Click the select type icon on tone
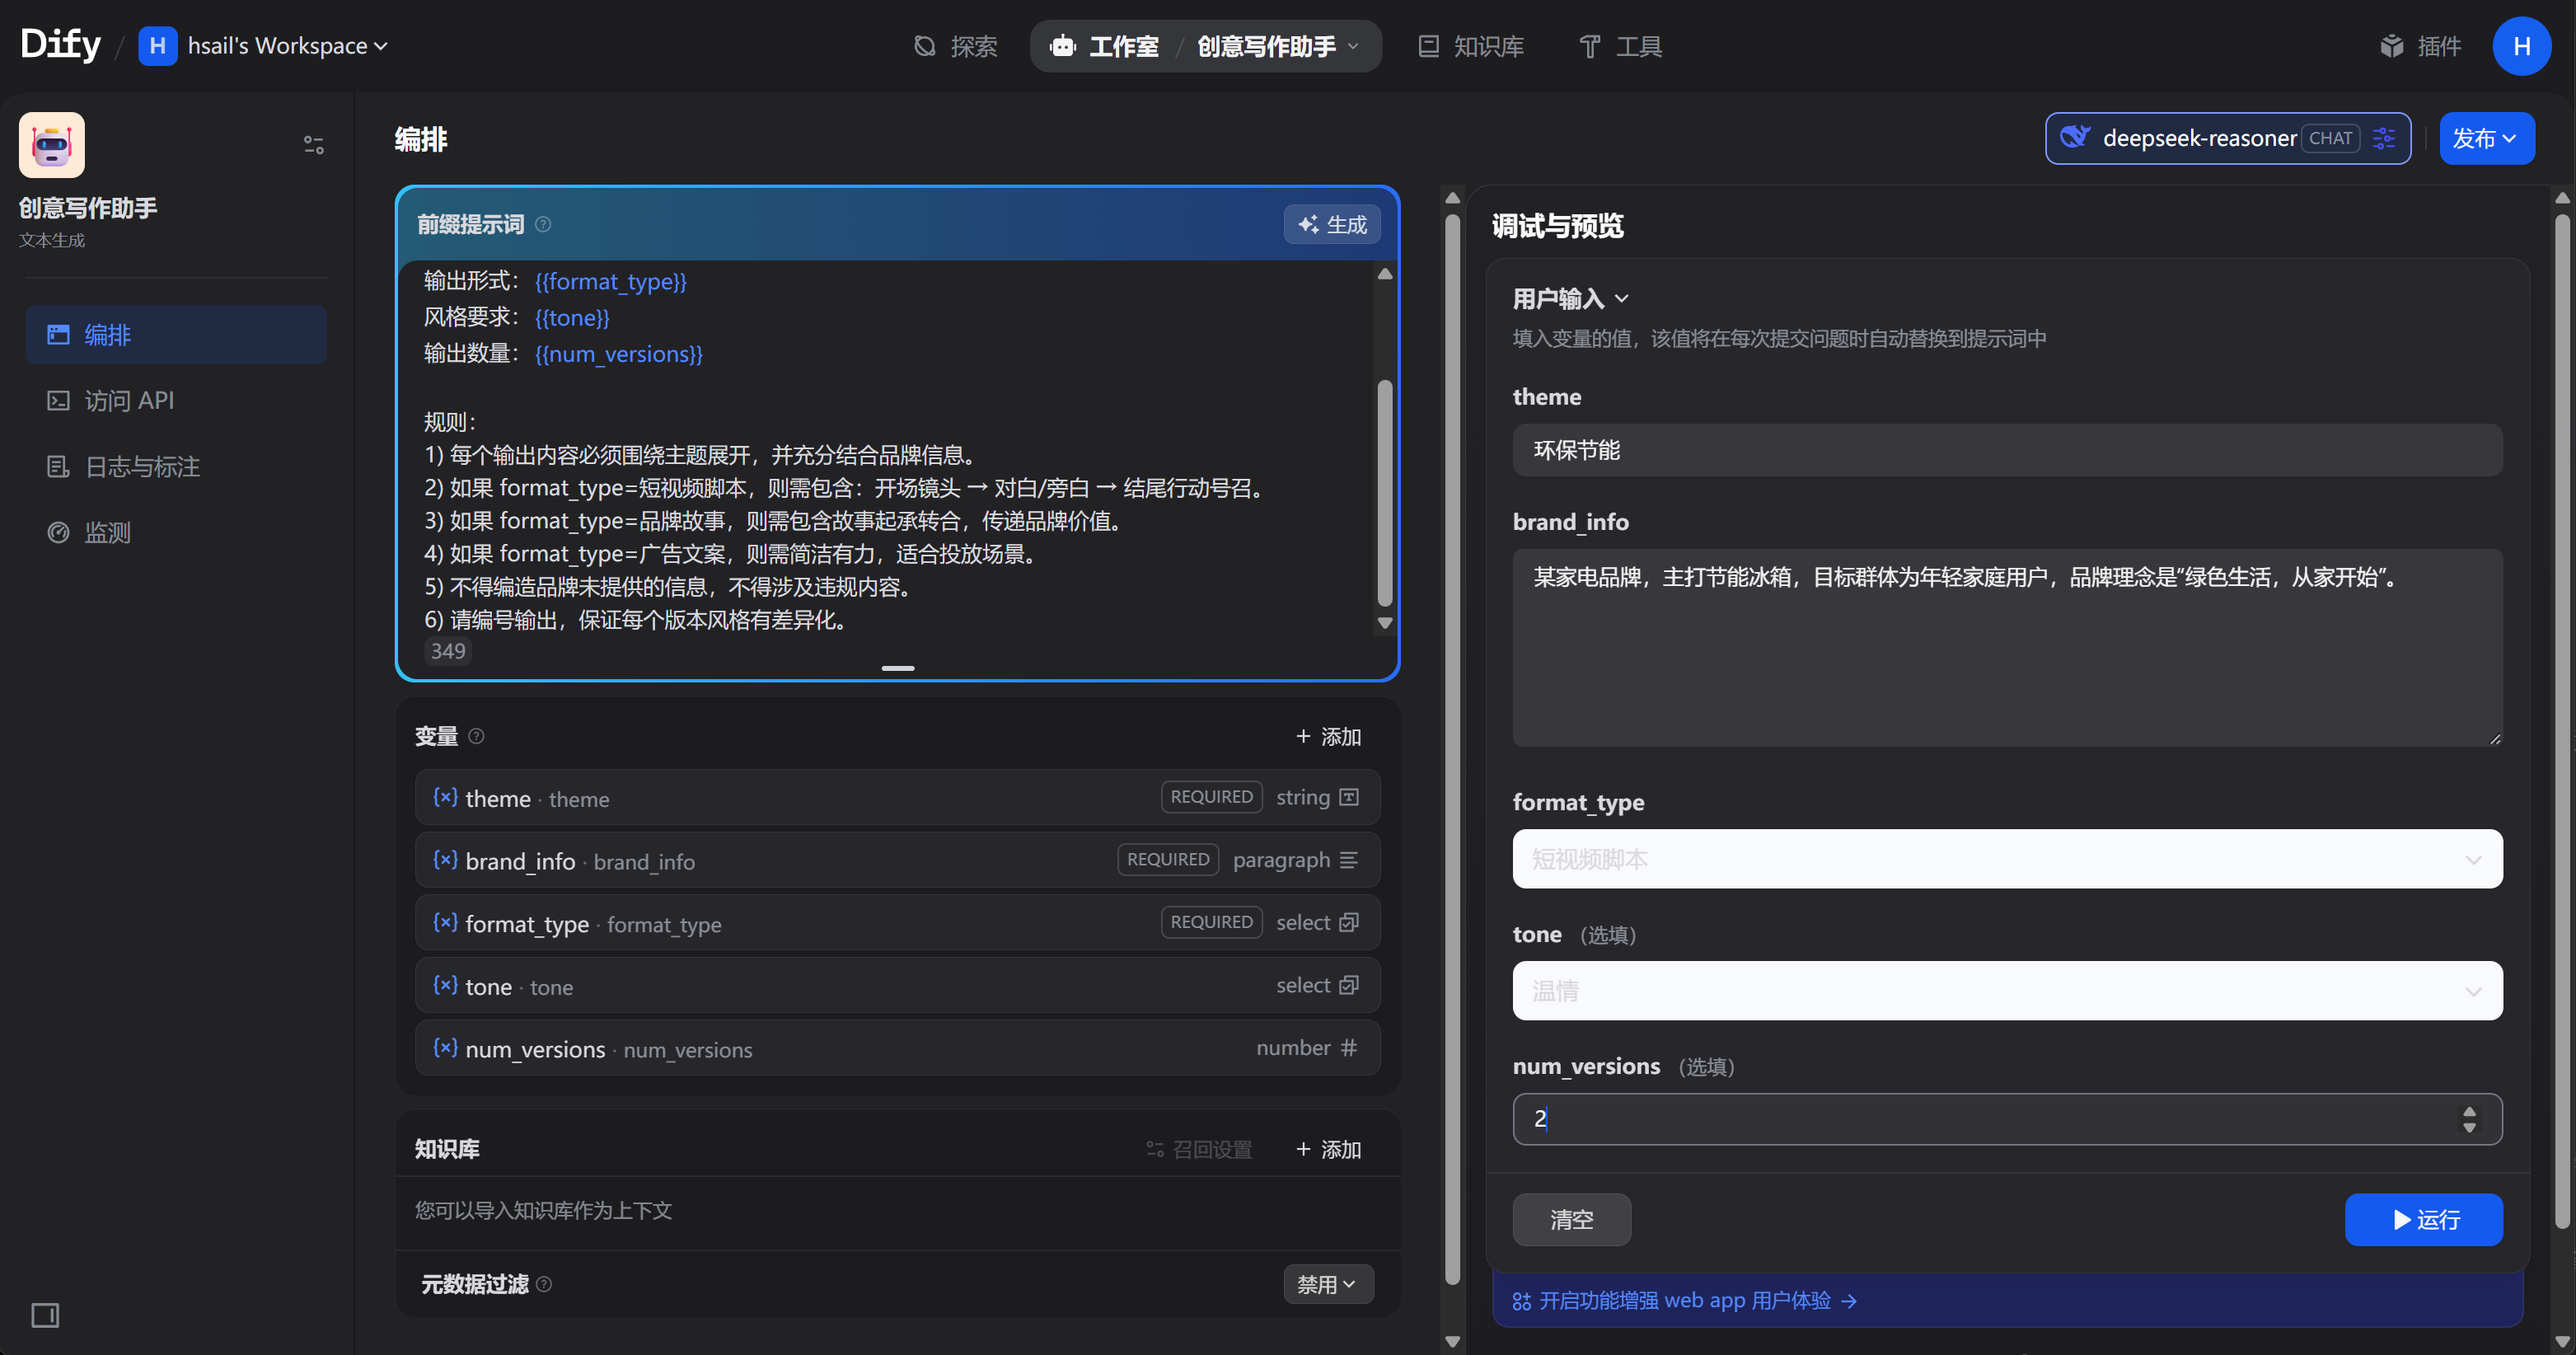 pyautogui.click(x=1349, y=985)
